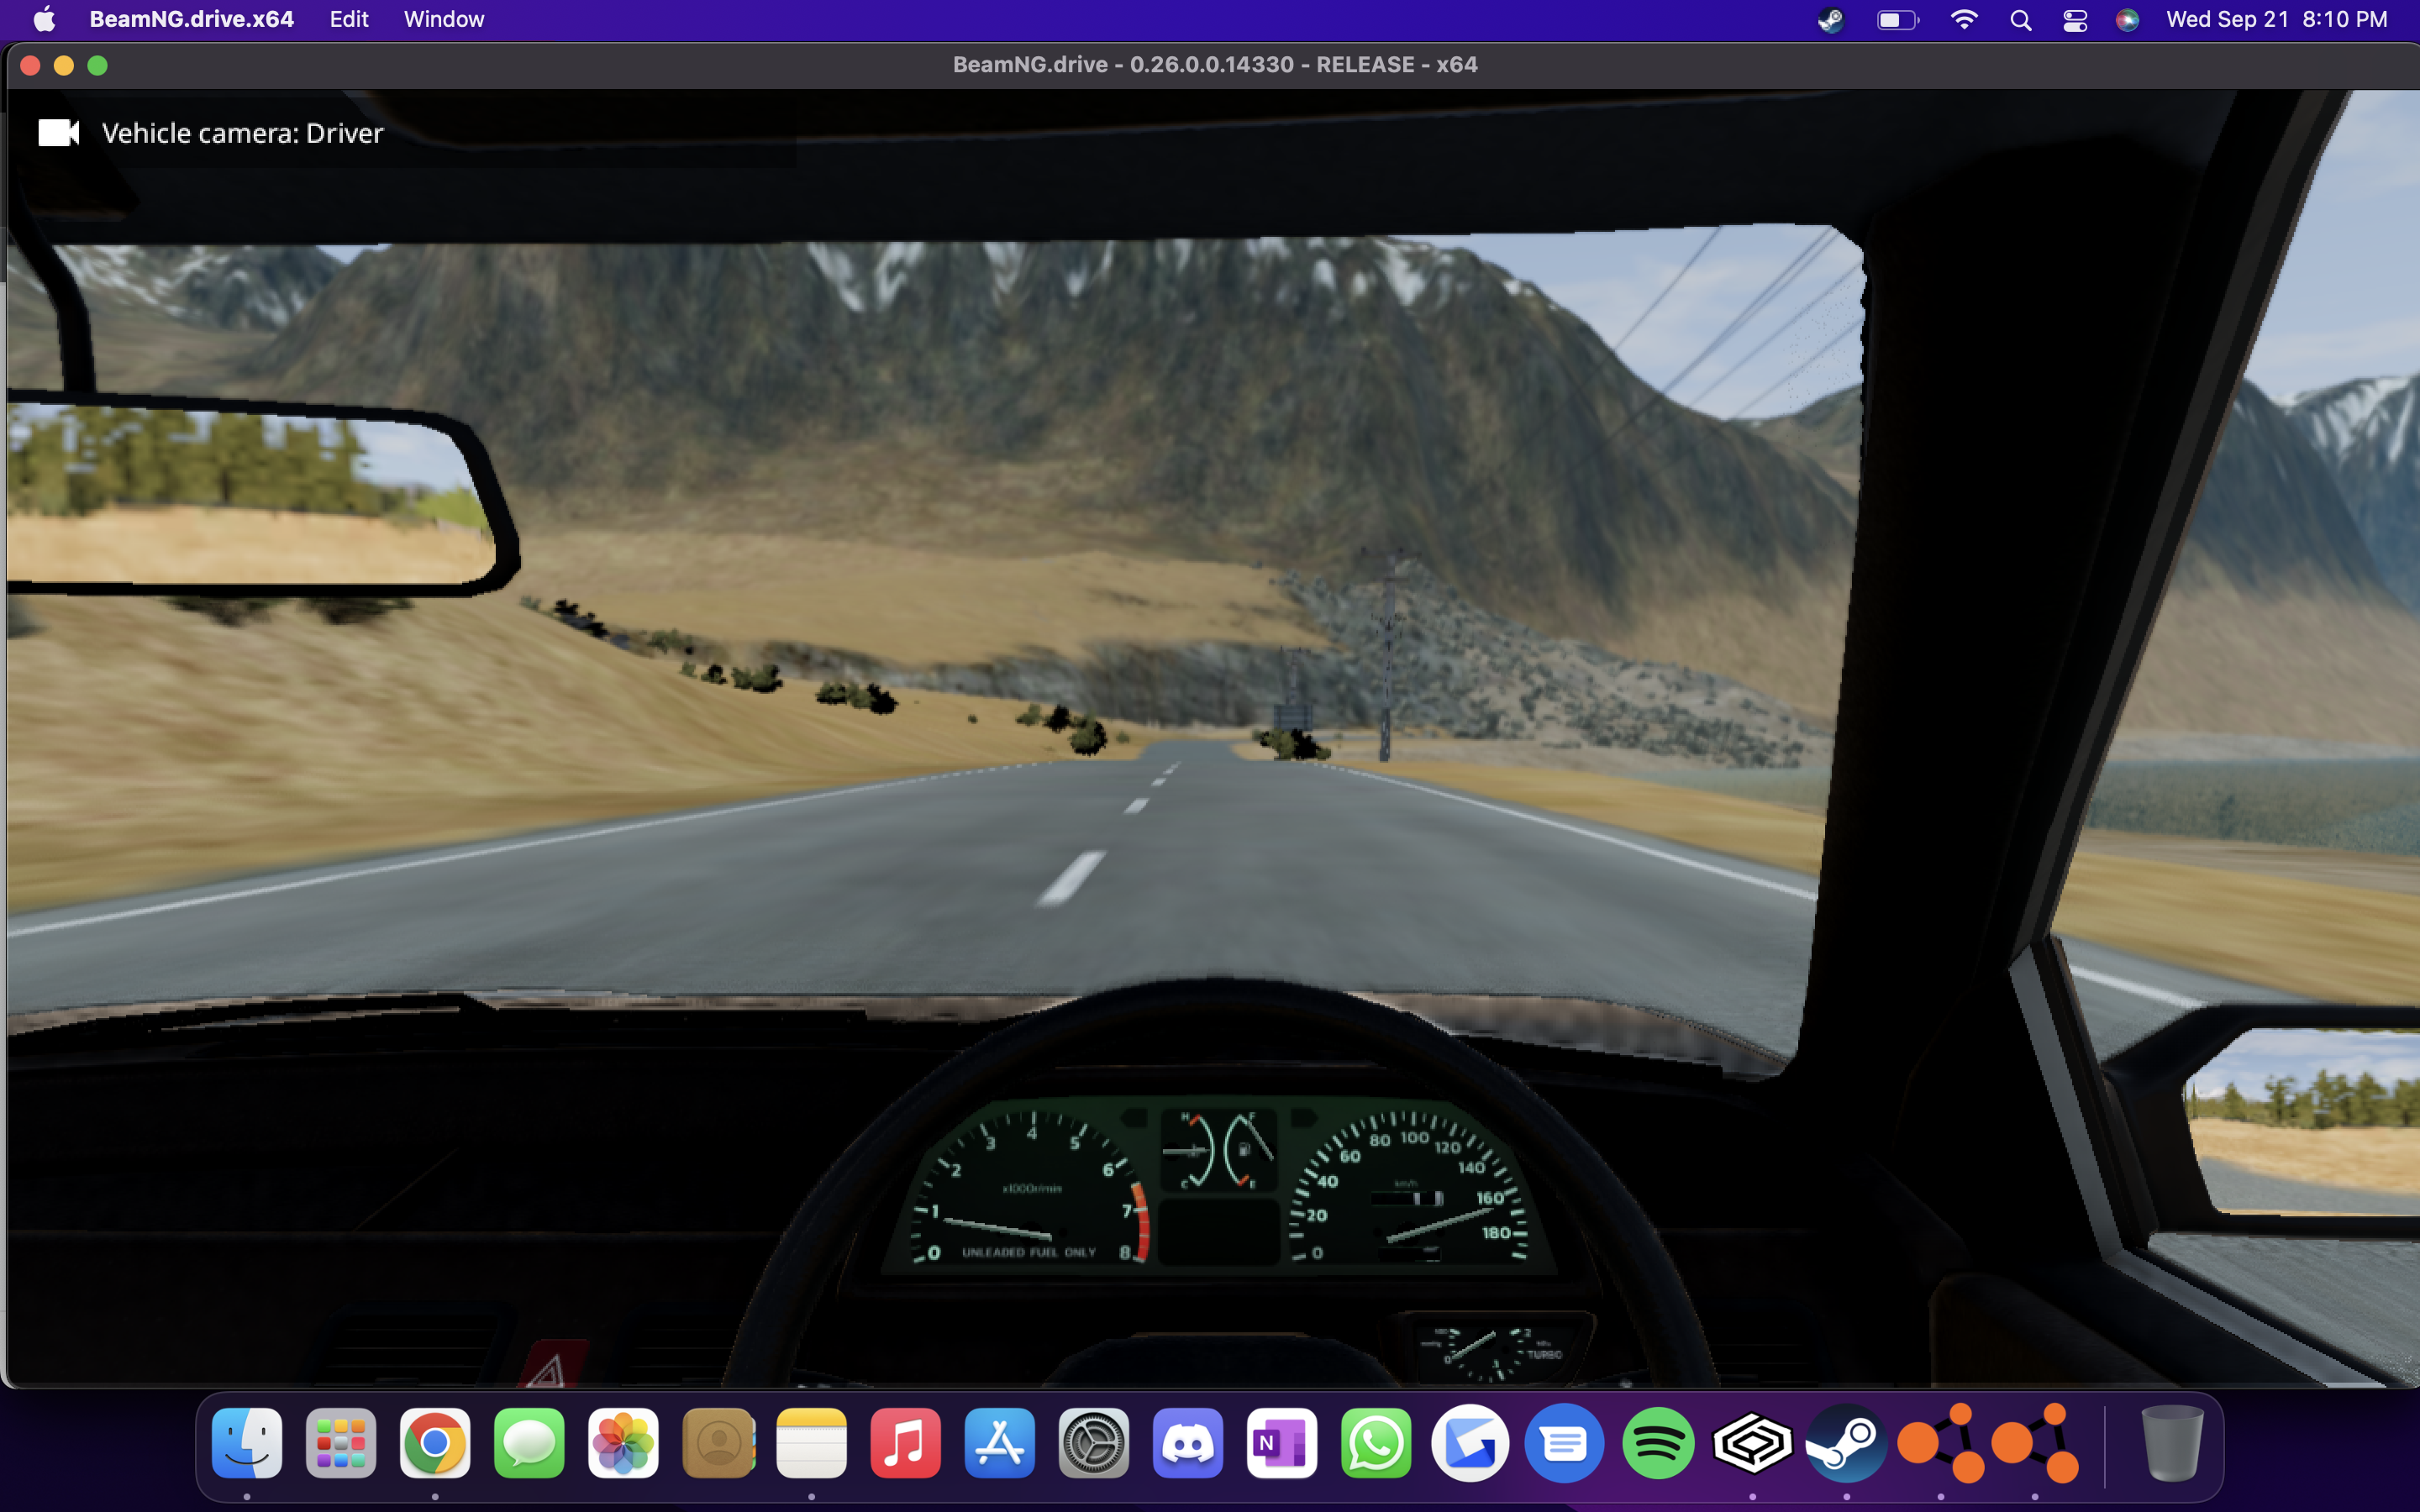Open the white circle blue G-shaped dock app
This screenshot has height=1512, width=2420.
point(1469,1443)
